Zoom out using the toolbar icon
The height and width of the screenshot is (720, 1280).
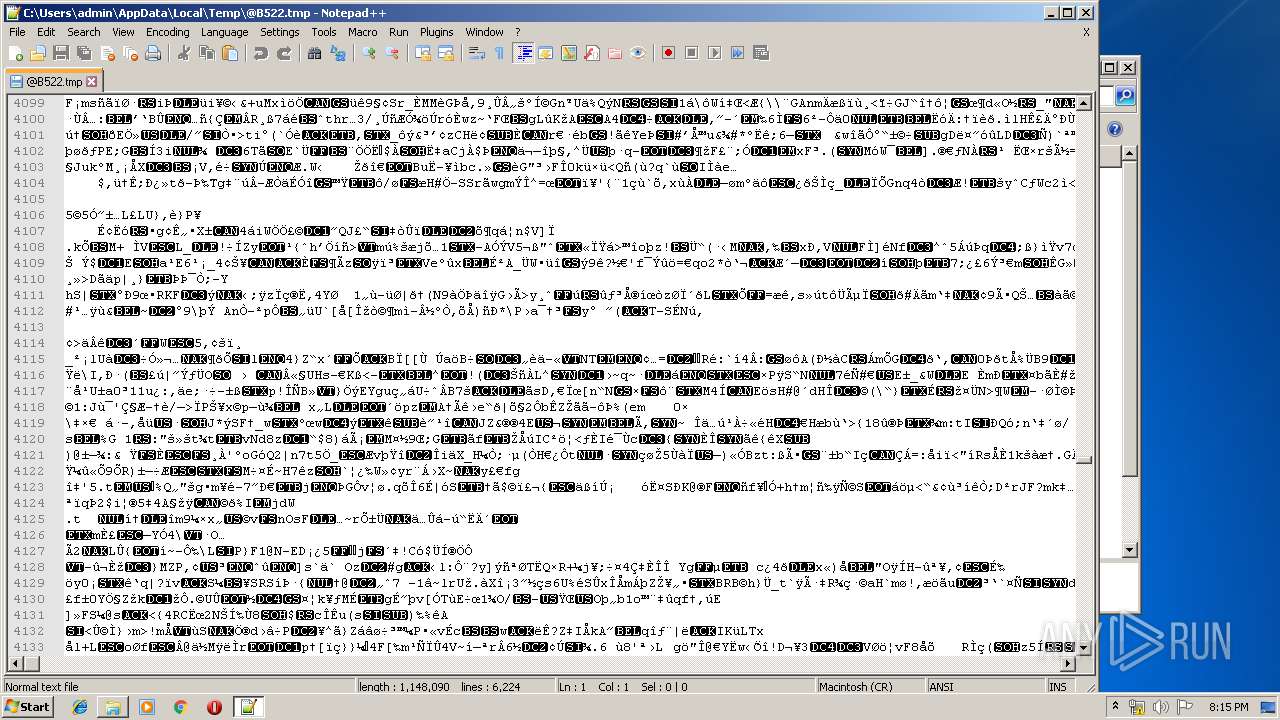coord(392,53)
